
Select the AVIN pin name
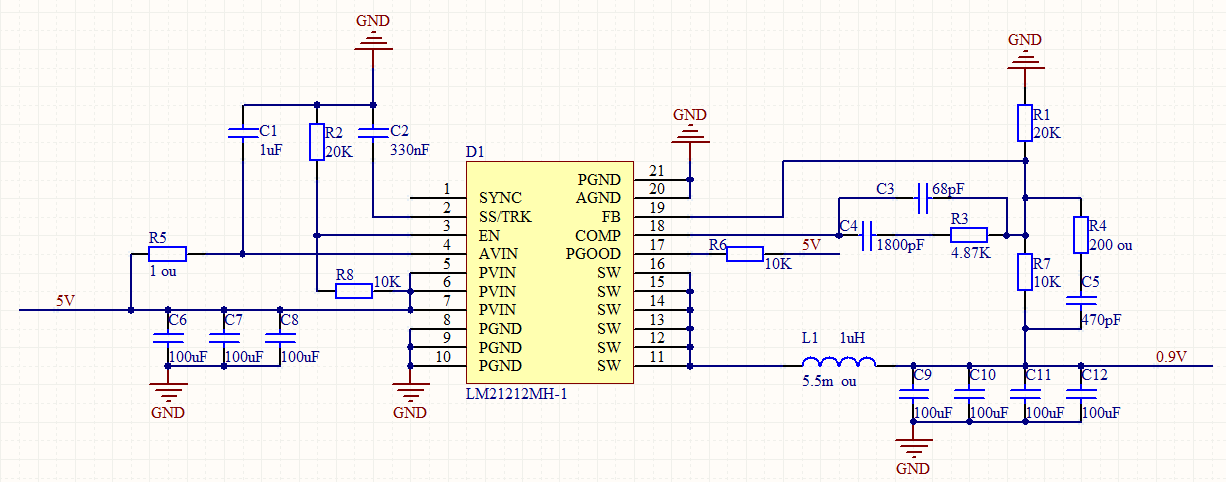coord(498,254)
